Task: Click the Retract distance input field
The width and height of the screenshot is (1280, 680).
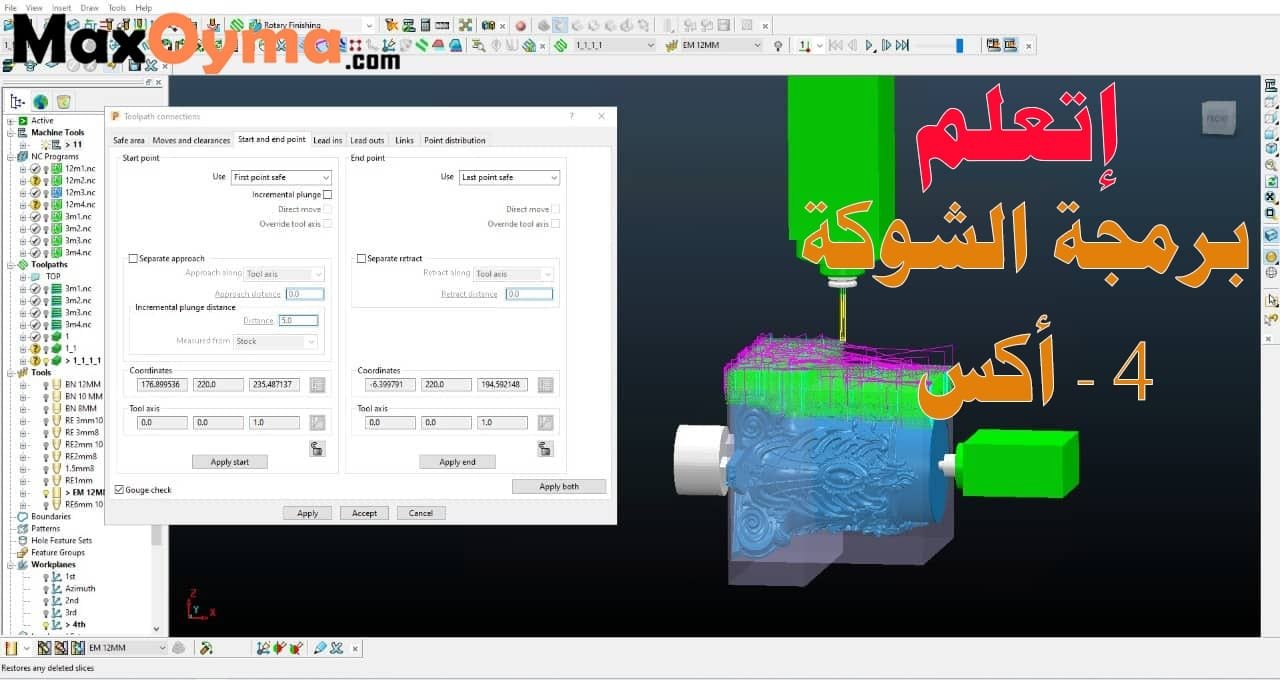Action: 529,294
